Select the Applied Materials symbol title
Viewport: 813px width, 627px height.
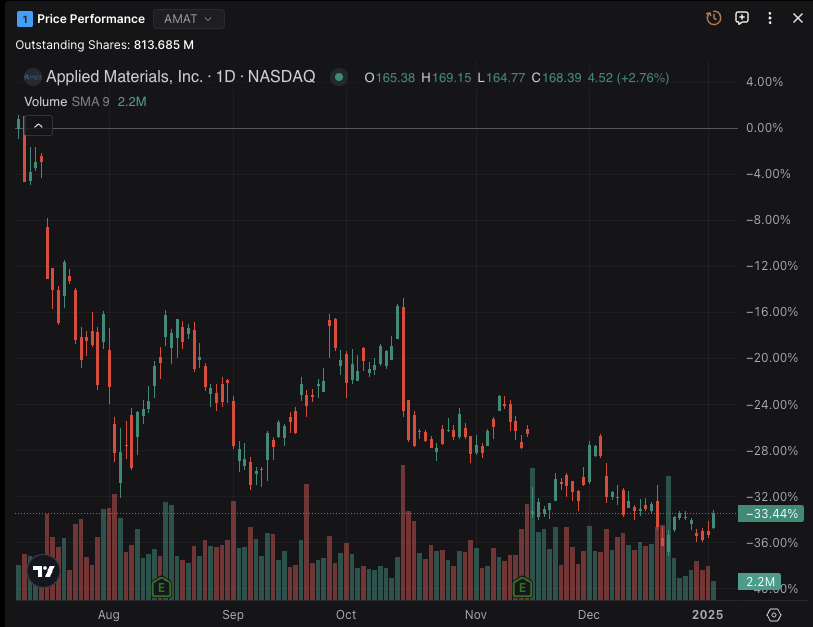[180, 77]
